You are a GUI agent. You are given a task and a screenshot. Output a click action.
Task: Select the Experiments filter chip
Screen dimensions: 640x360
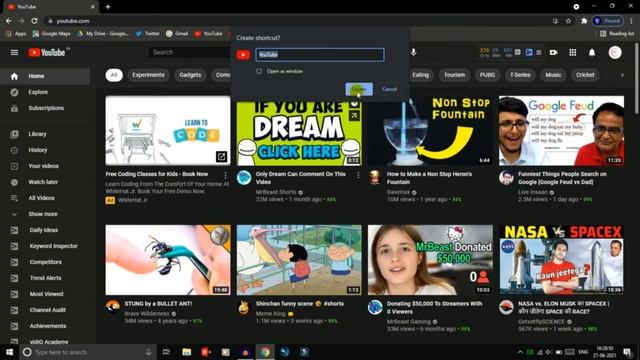(x=148, y=75)
